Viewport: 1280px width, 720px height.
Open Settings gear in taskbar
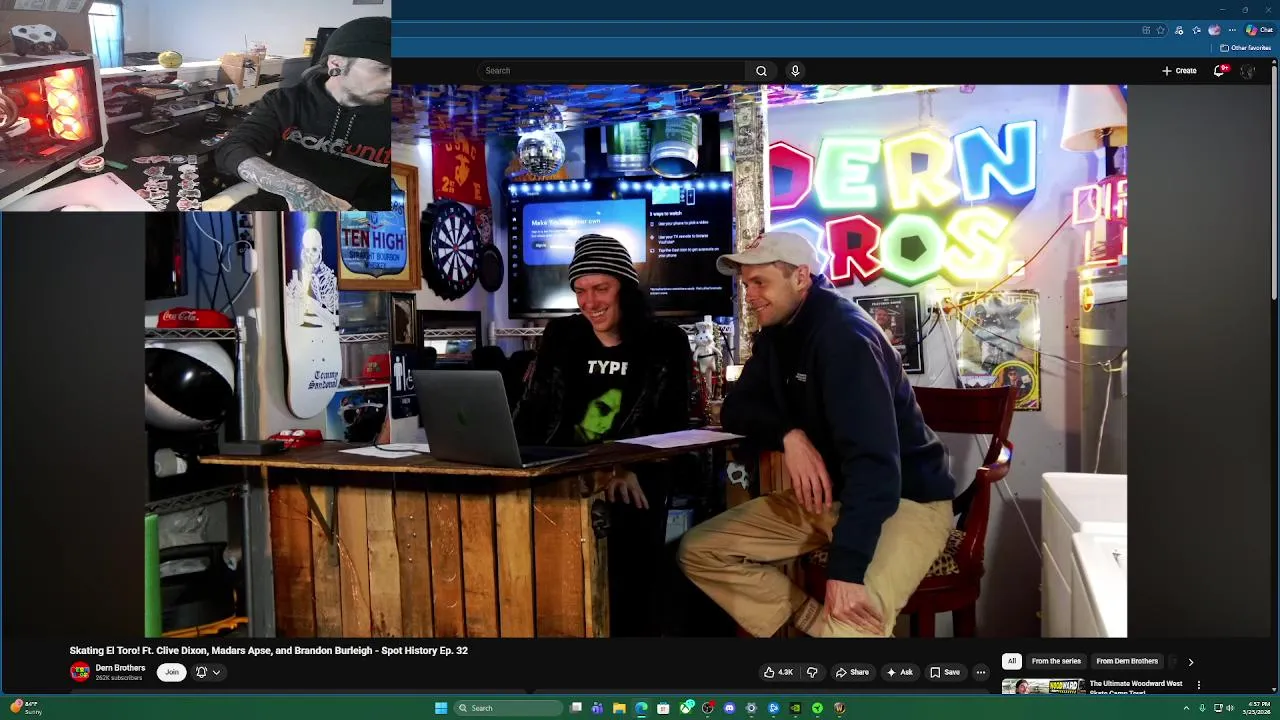tap(751, 708)
